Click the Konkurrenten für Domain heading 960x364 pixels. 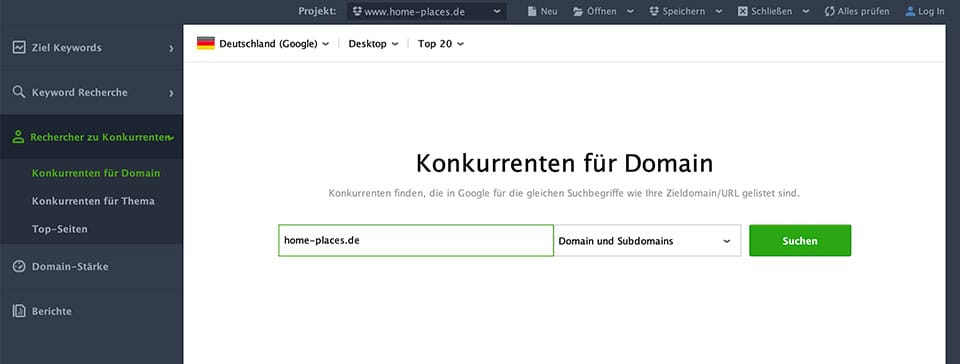point(564,164)
